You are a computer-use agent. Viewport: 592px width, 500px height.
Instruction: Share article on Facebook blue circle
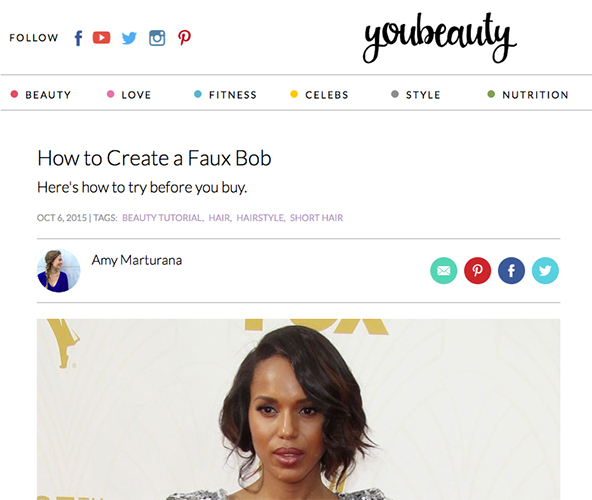pos(511,271)
